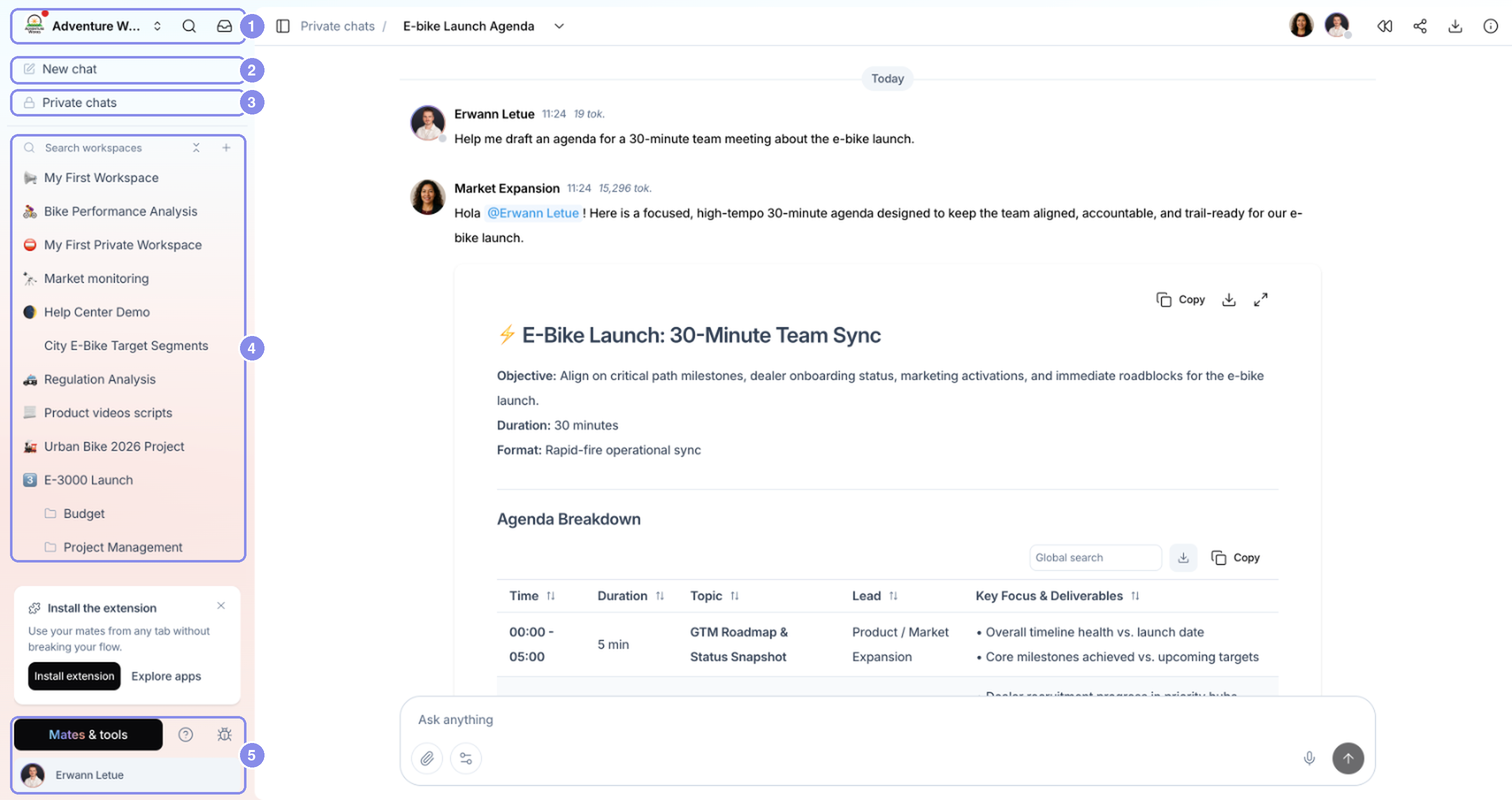The image size is (1512, 800).
Task: Expand the E-bike Launch Agenda title dropdown
Action: click(559, 26)
